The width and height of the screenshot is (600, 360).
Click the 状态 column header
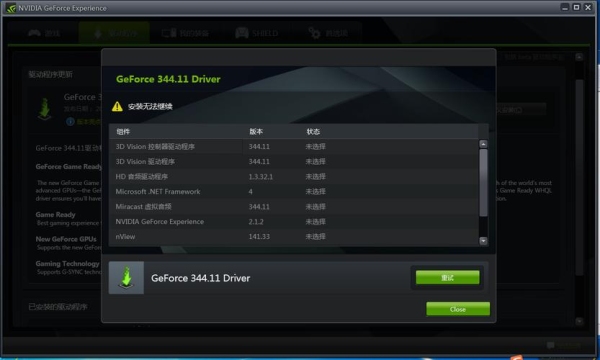pyautogui.click(x=313, y=132)
